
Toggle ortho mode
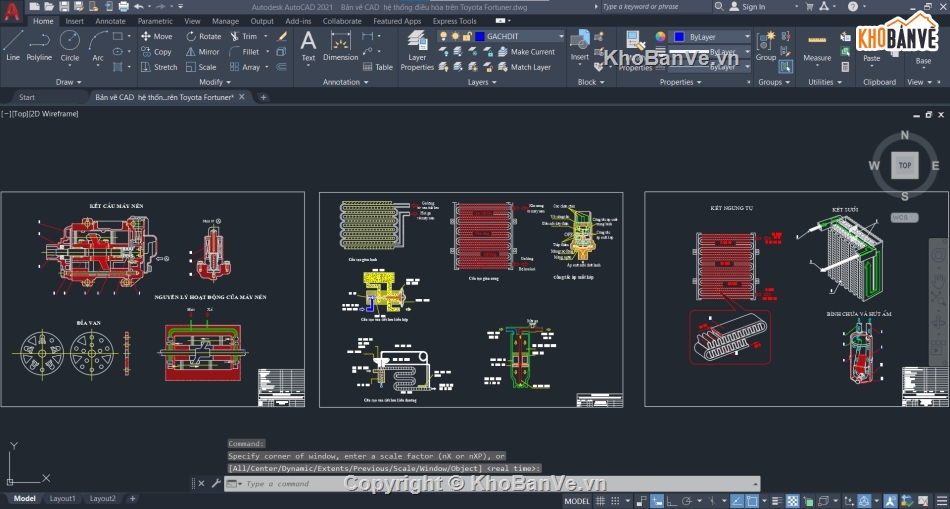pyautogui.click(x=672, y=501)
